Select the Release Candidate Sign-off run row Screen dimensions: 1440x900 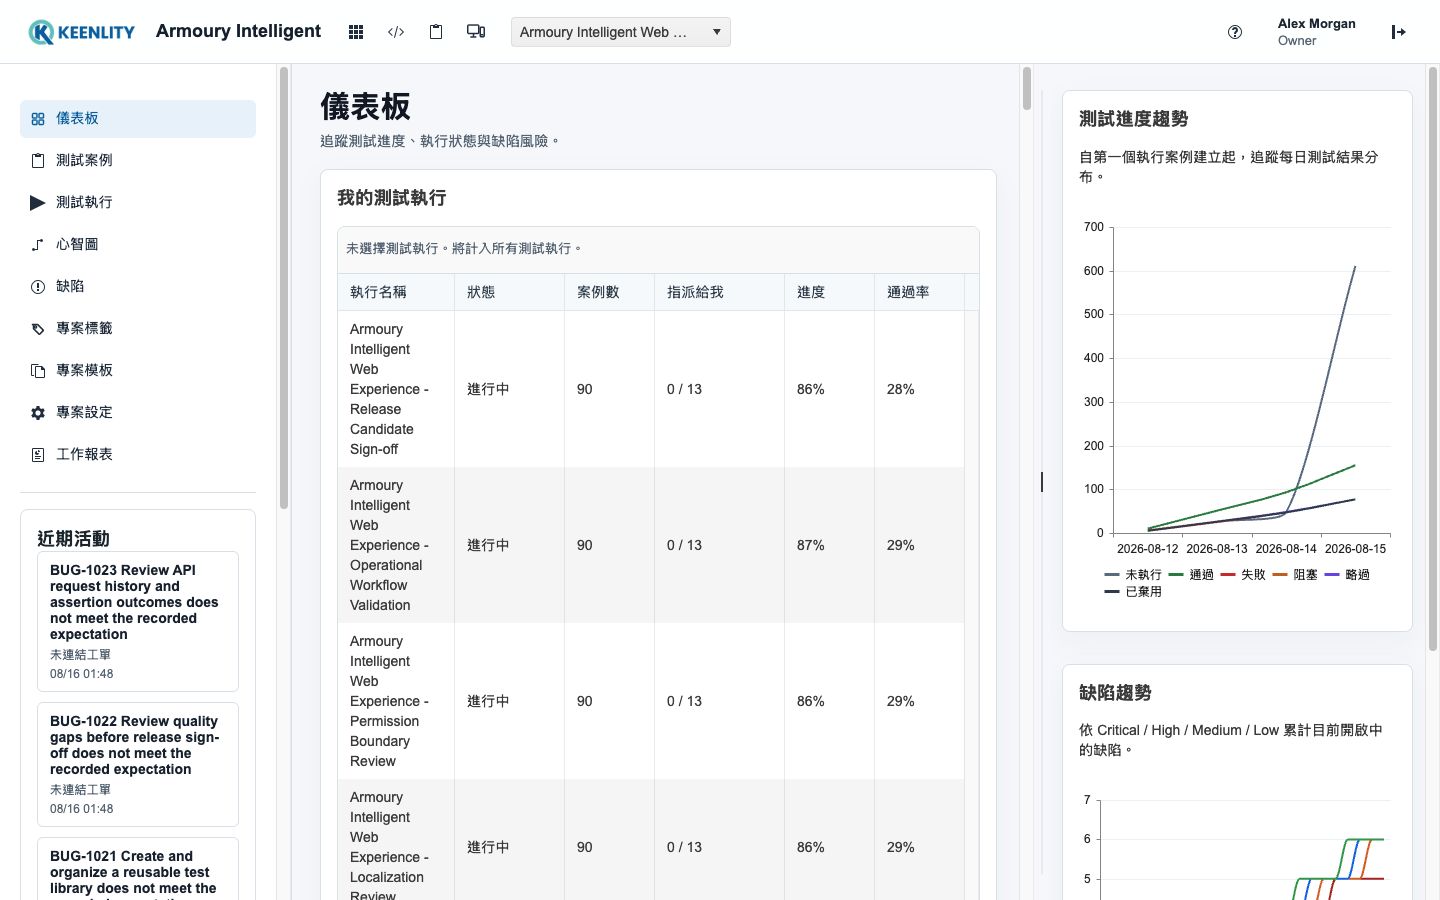coord(651,389)
